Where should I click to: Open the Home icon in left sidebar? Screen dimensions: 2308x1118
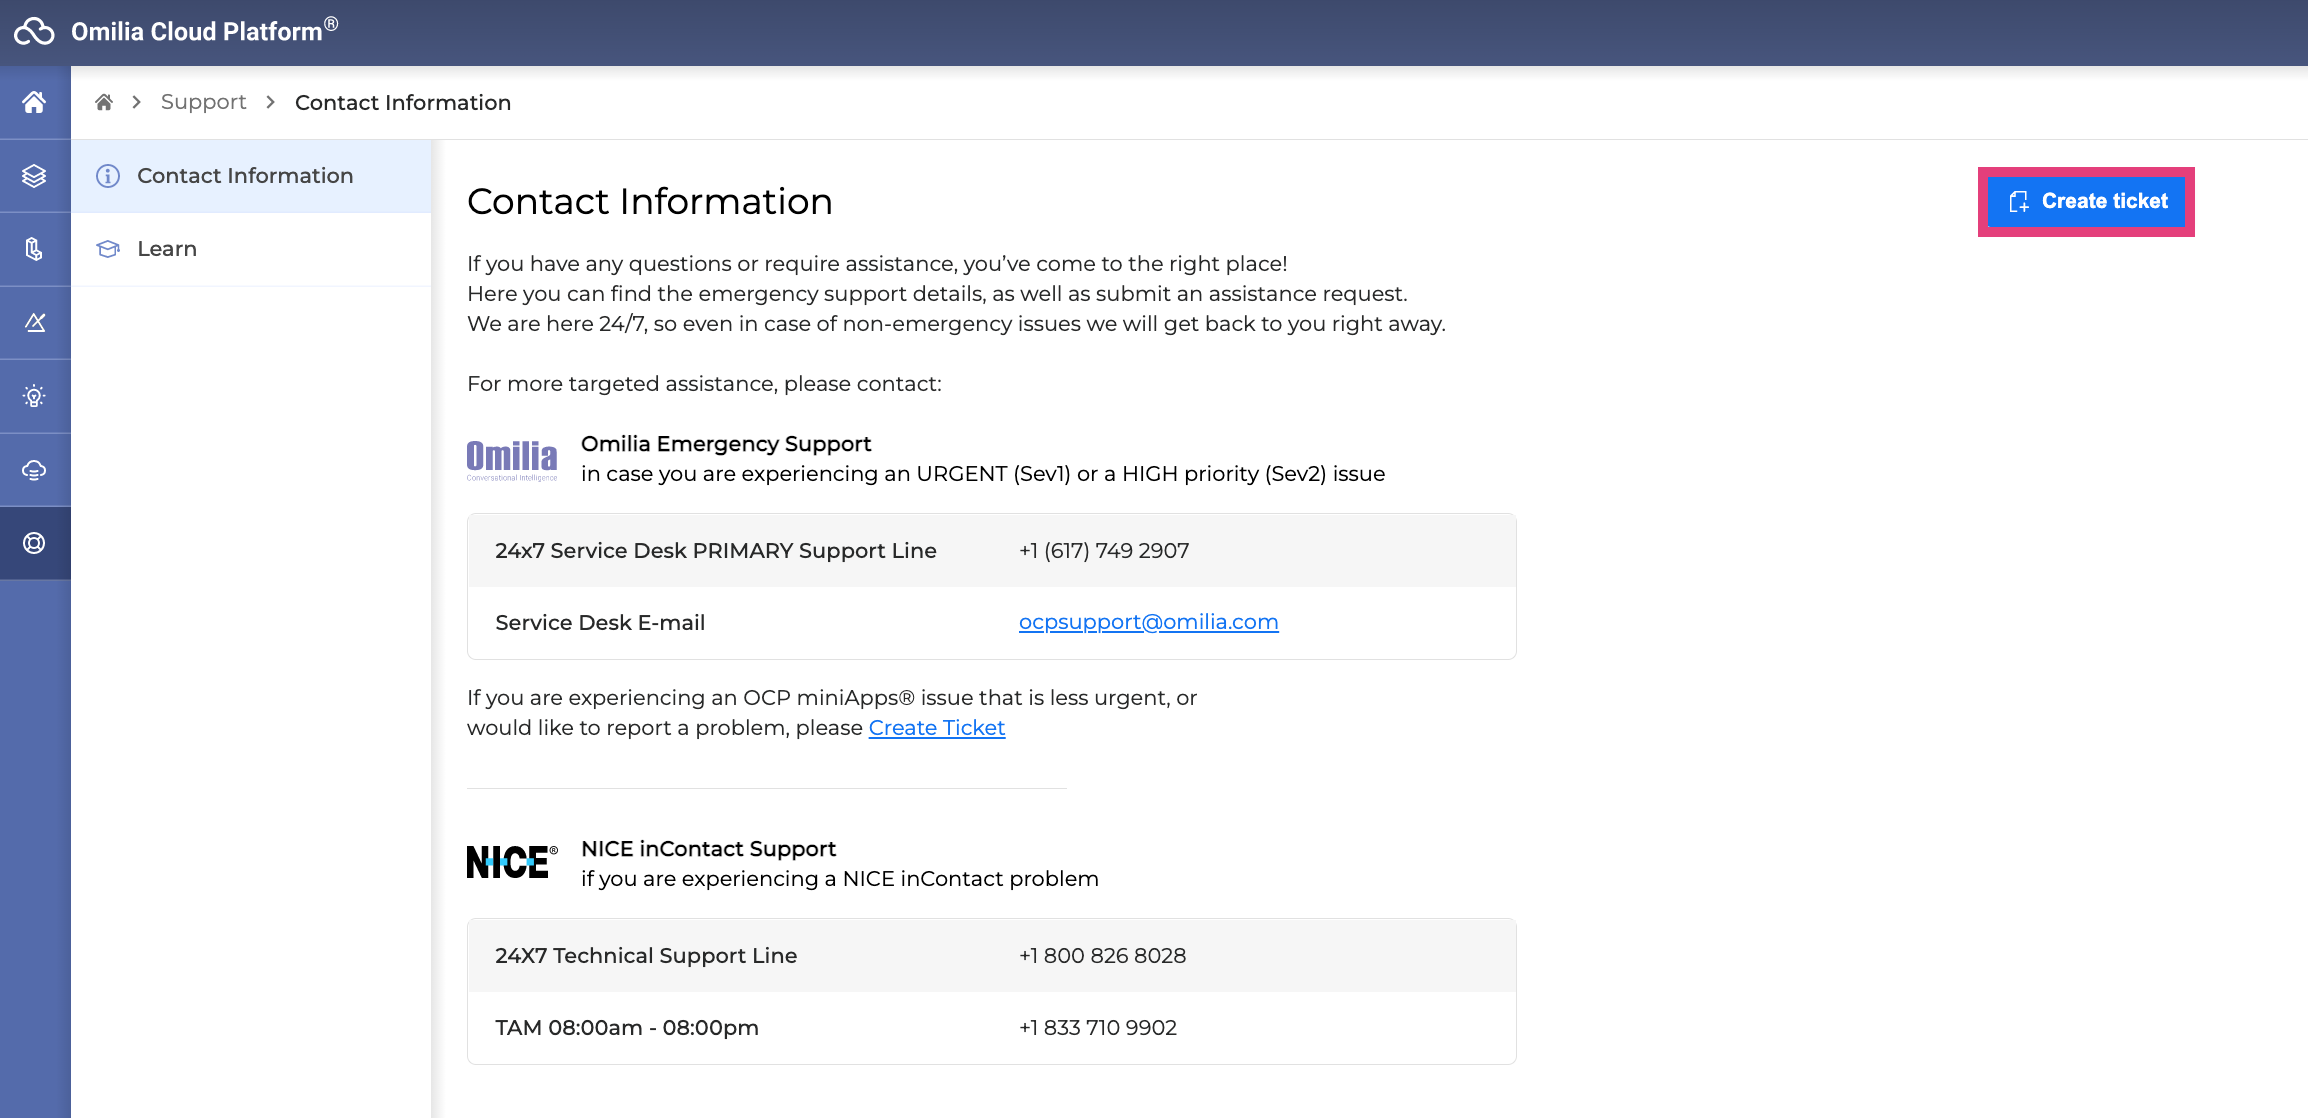coord(34,102)
